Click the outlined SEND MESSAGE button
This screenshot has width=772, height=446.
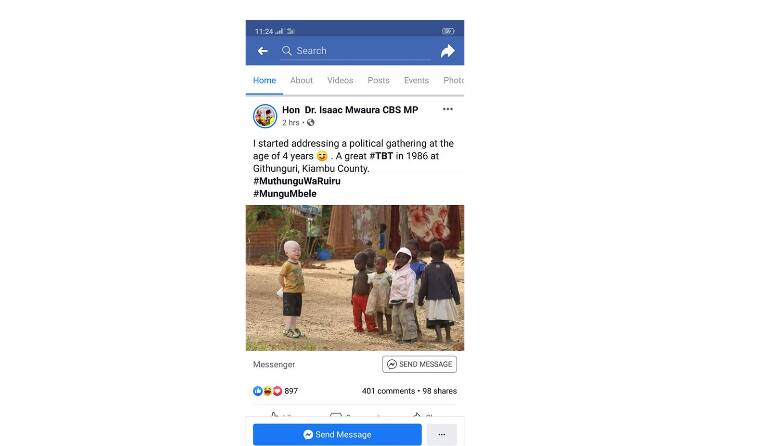coord(419,364)
